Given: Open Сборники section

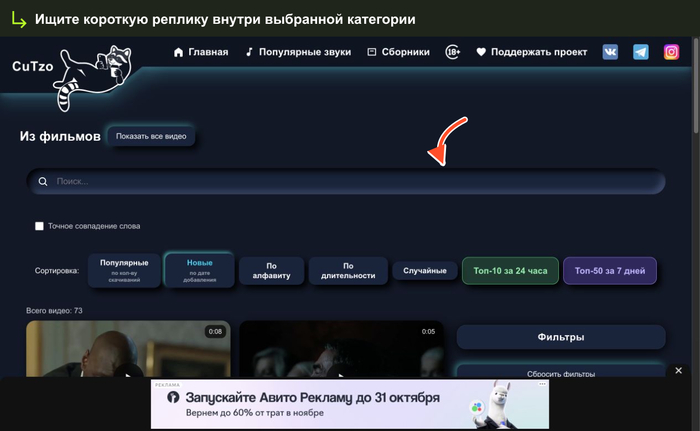Looking at the screenshot, I should pos(398,52).
